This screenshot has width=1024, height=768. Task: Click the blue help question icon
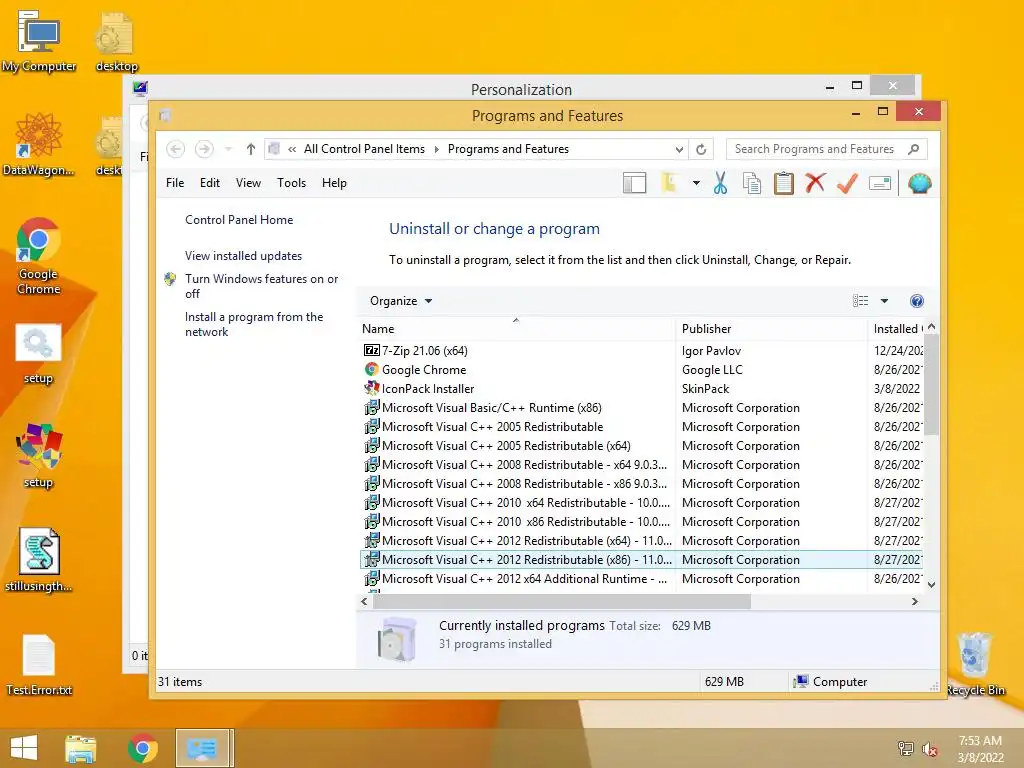tap(917, 301)
